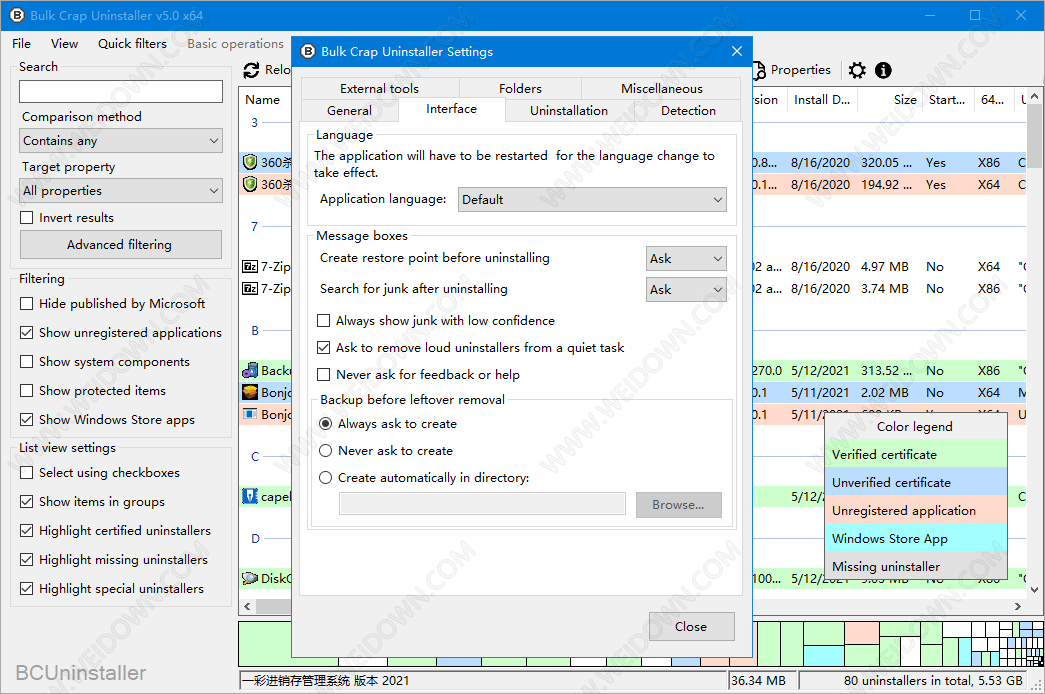Switch to the Detection tab

click(x=688, y=111)
